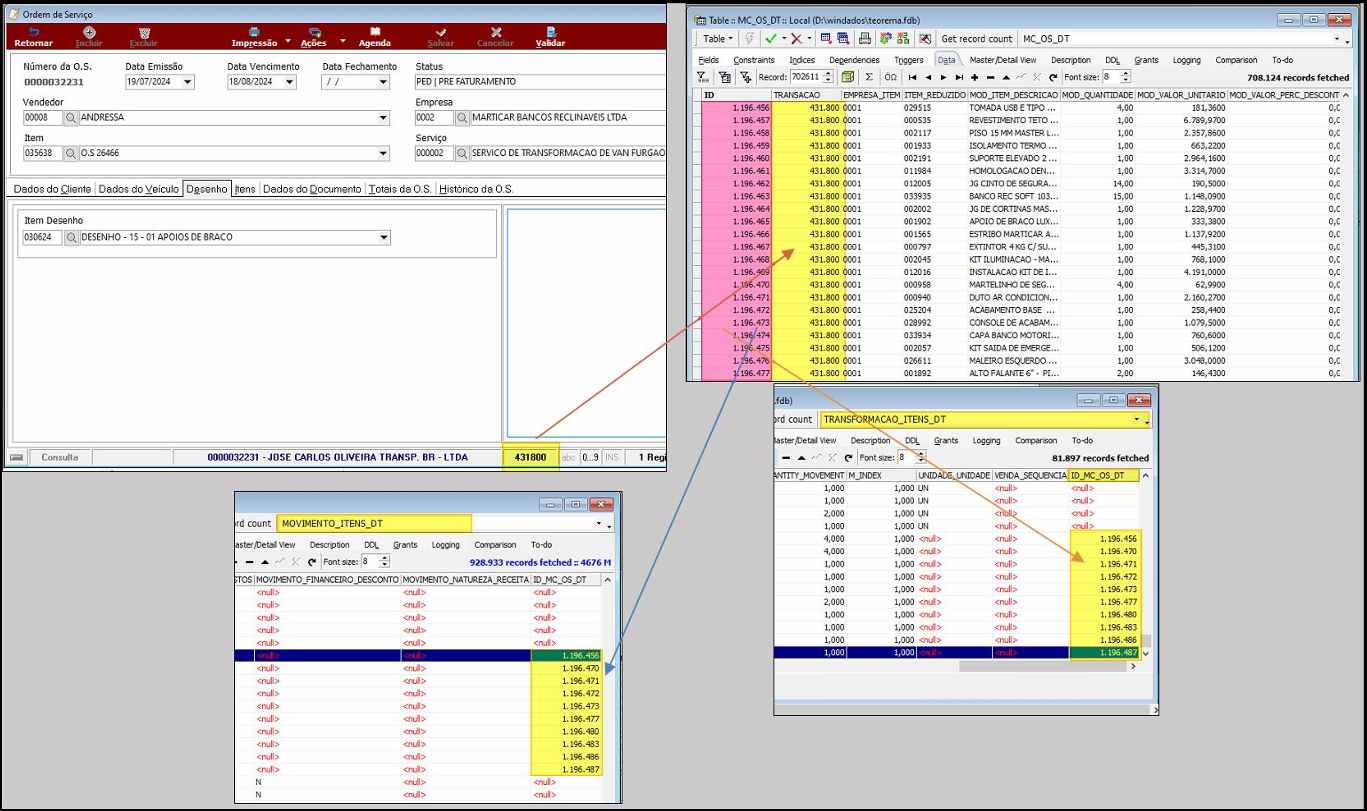Click the edit record up-arrow in MC_OS_DT

pyautogui.click(x=1005, y=77)
